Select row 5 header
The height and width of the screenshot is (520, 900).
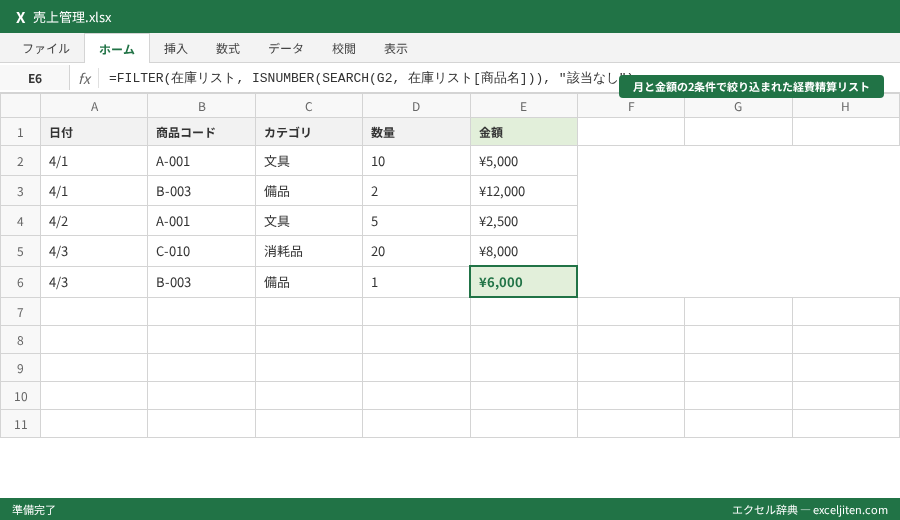tap(20, 251)
